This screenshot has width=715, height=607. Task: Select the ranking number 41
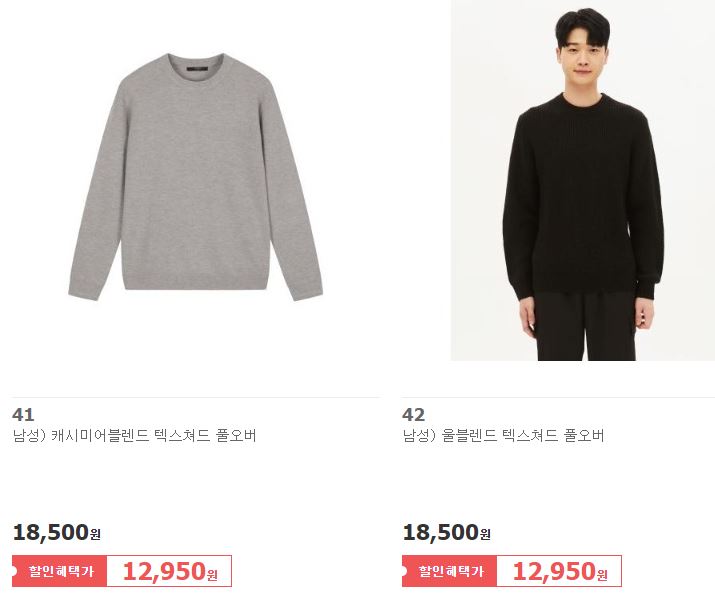(x=23, y=415)
